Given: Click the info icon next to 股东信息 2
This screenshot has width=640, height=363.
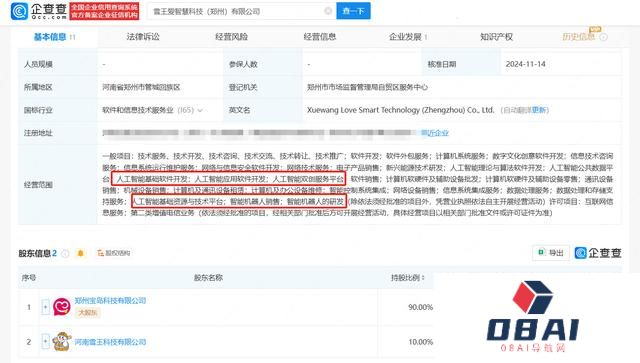Looking at the screenshot, I should coord(65,254).
